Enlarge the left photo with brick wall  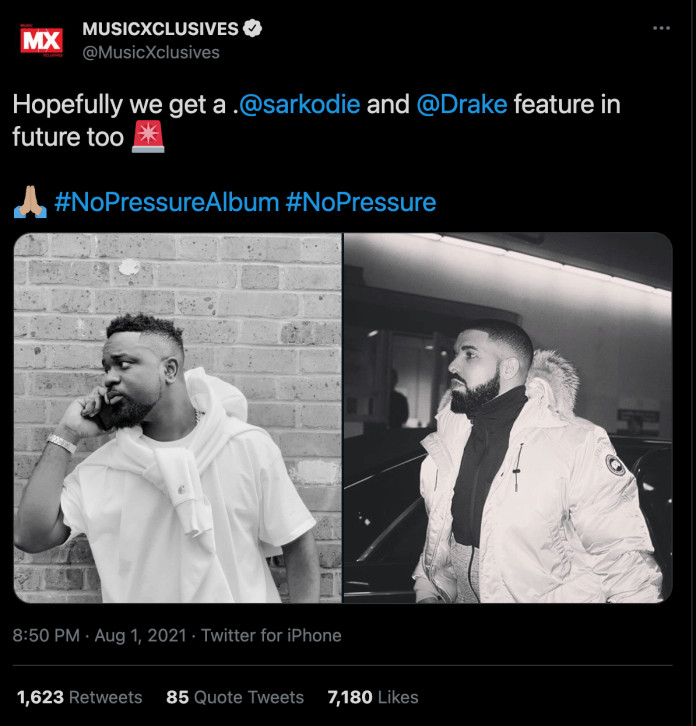(178, 418)
